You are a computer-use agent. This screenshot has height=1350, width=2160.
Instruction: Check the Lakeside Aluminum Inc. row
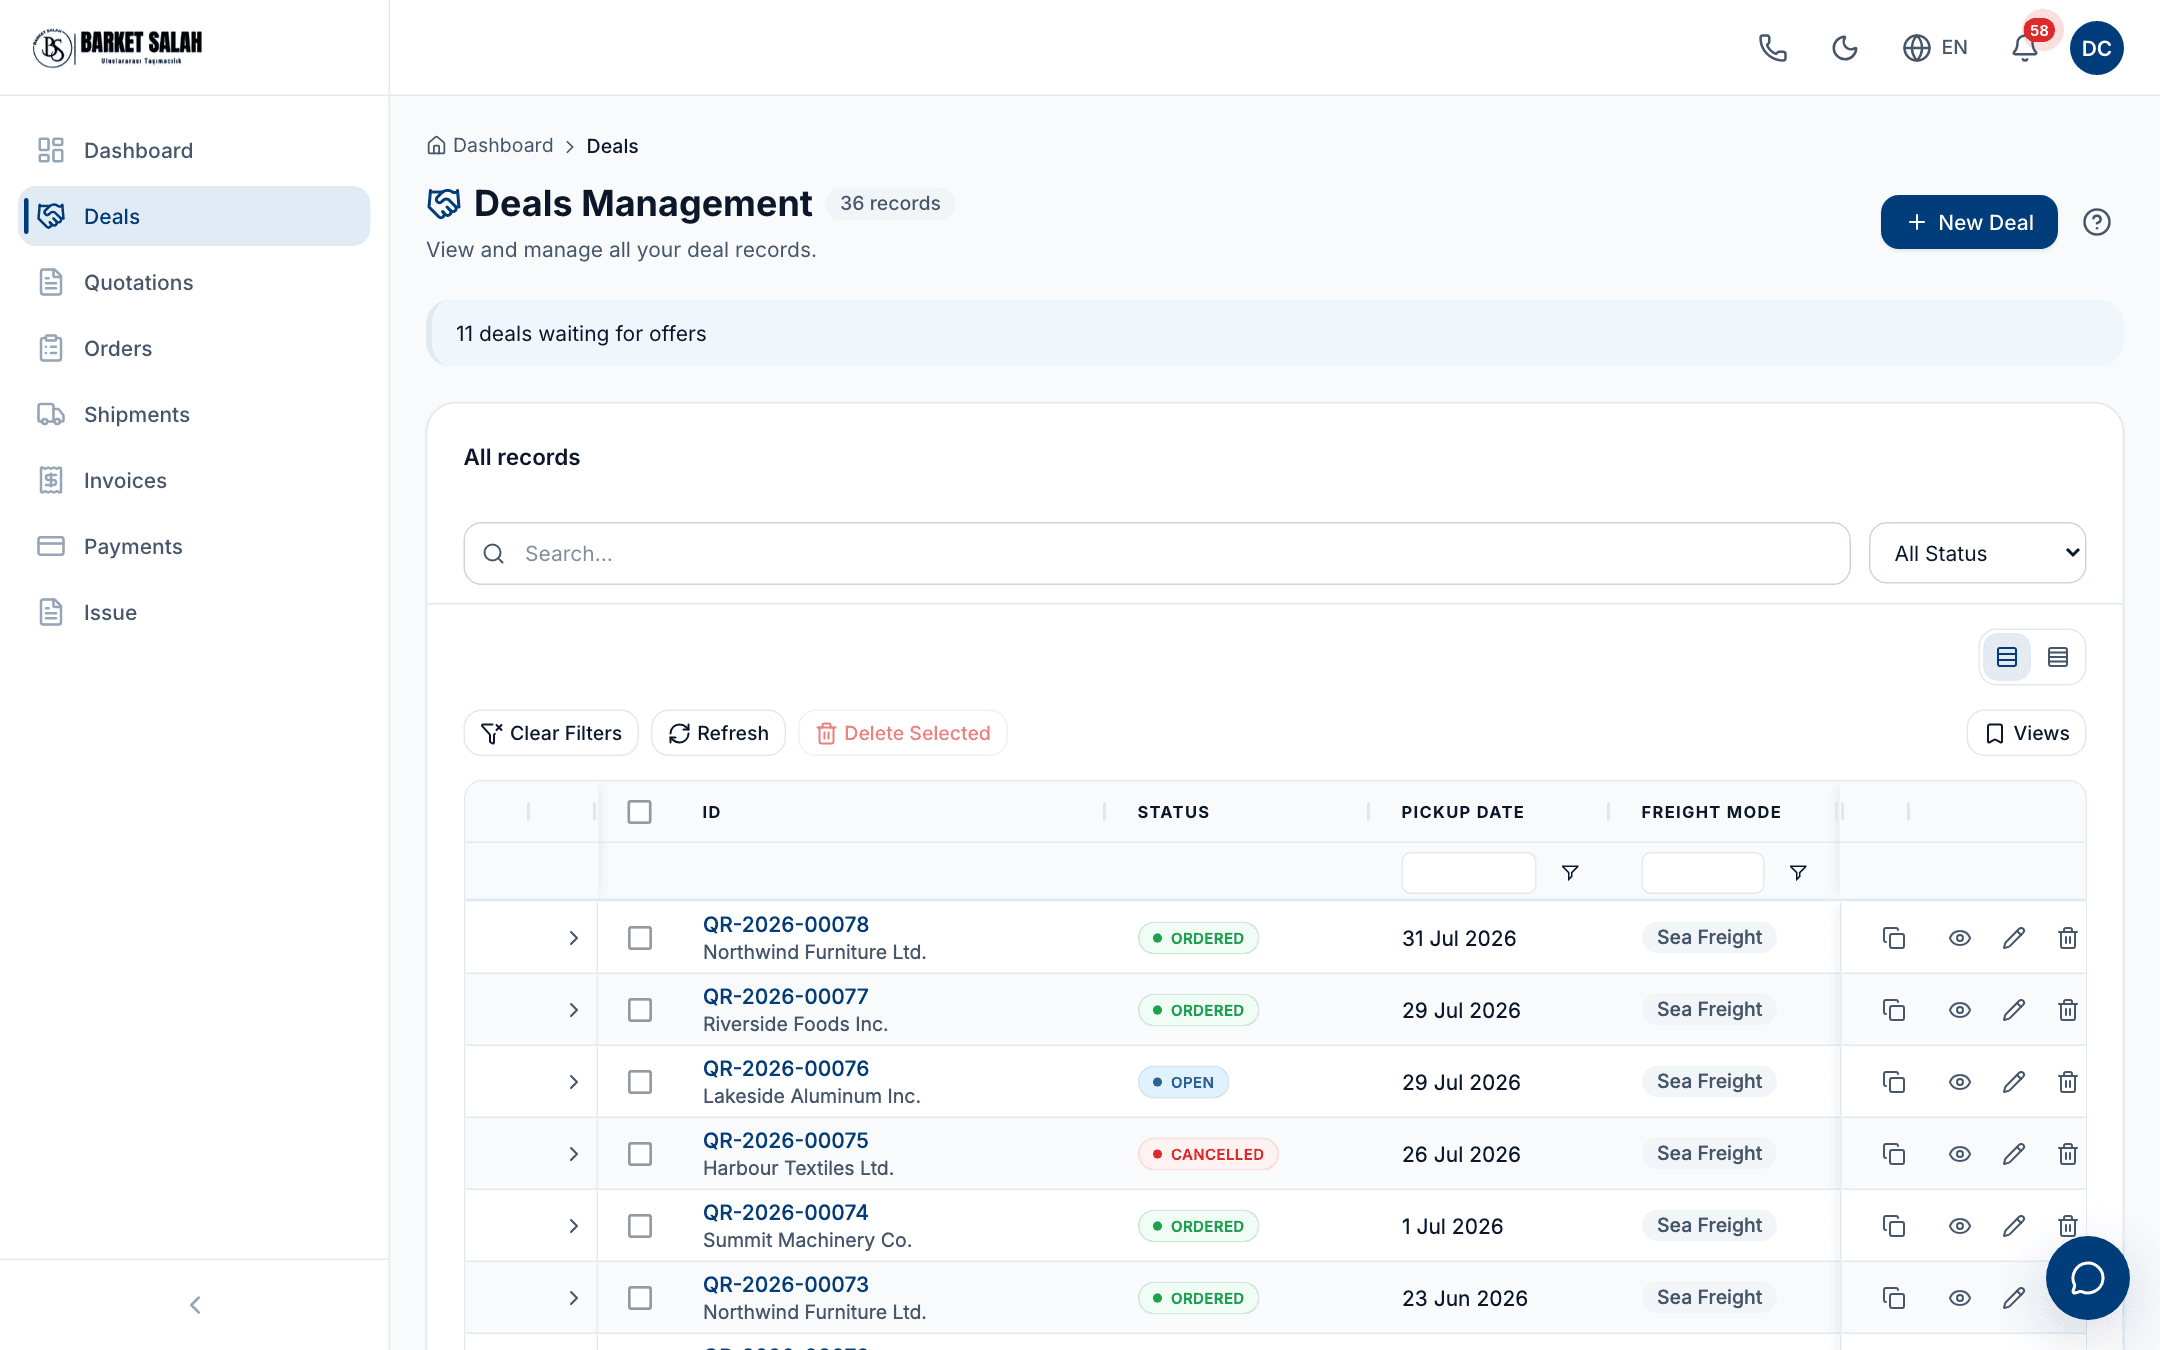[x=640, y=1082]
